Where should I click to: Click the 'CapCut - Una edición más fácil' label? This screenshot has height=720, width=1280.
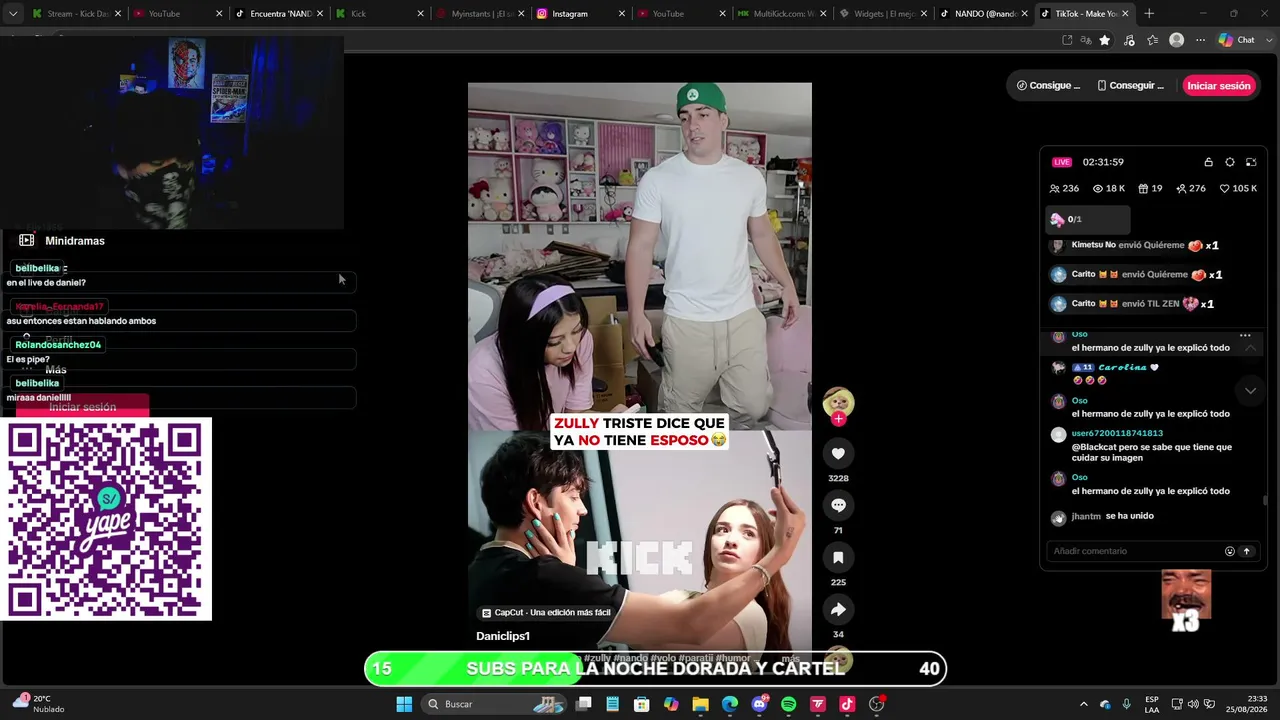(546, 613)
